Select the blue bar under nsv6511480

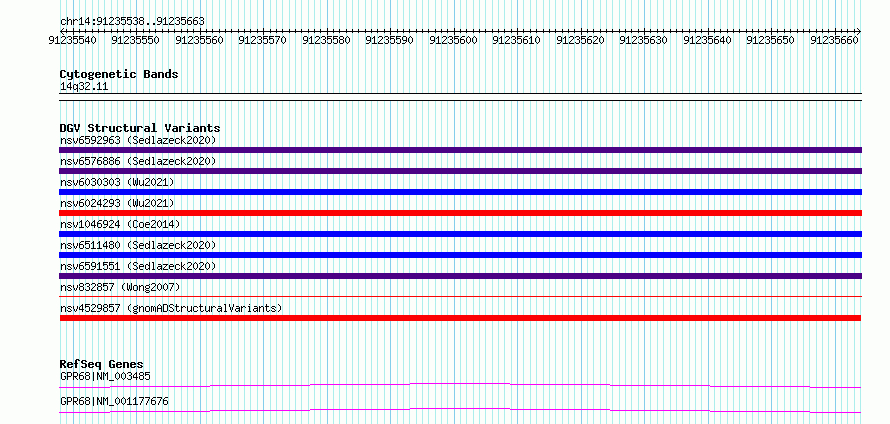tap(460, 255)
